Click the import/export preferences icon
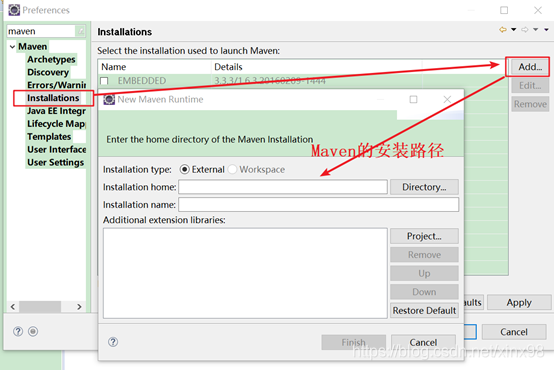 point(33,331)
